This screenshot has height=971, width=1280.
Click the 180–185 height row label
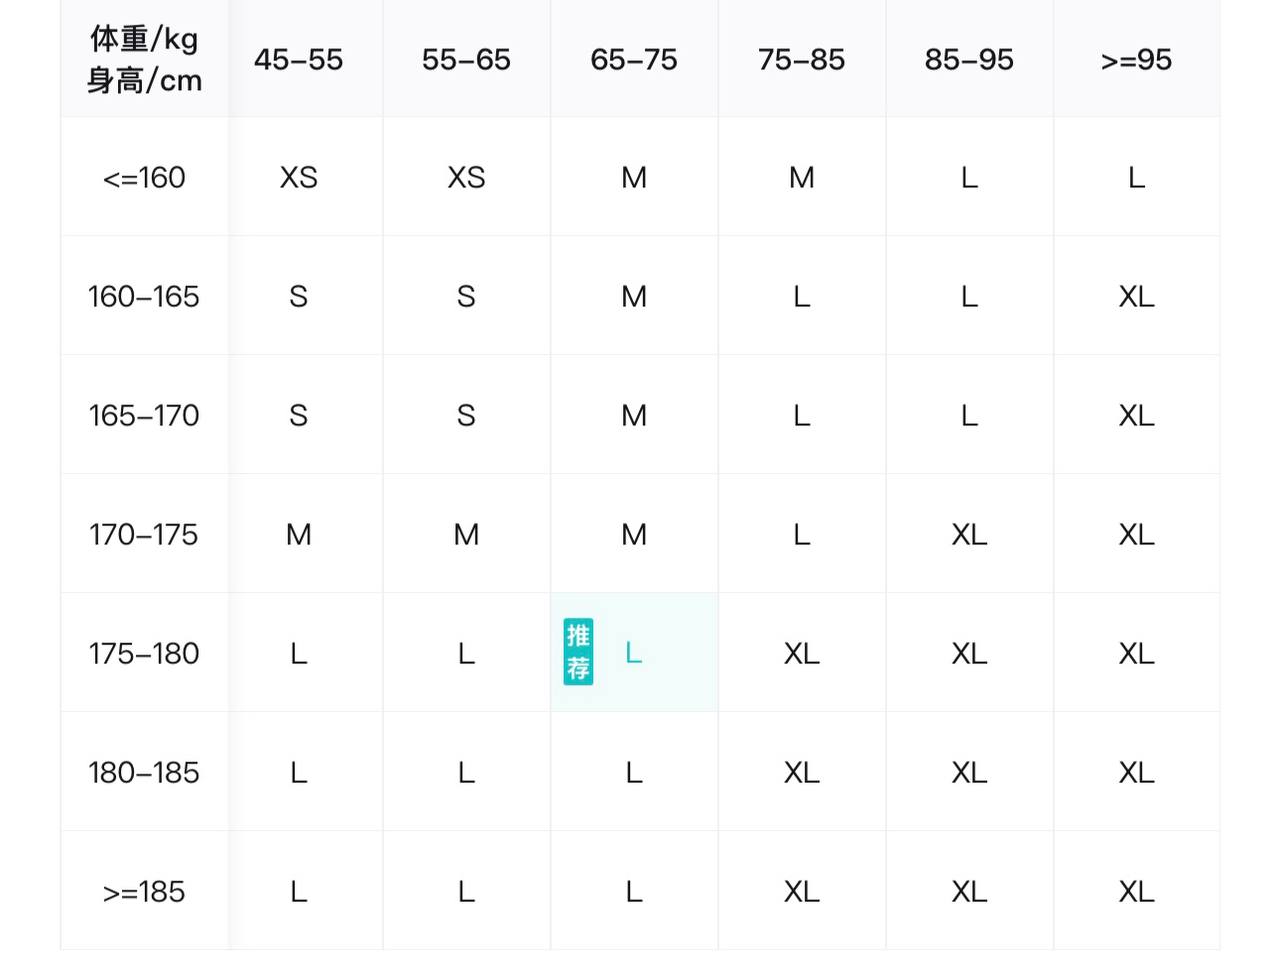coord(144,773)
